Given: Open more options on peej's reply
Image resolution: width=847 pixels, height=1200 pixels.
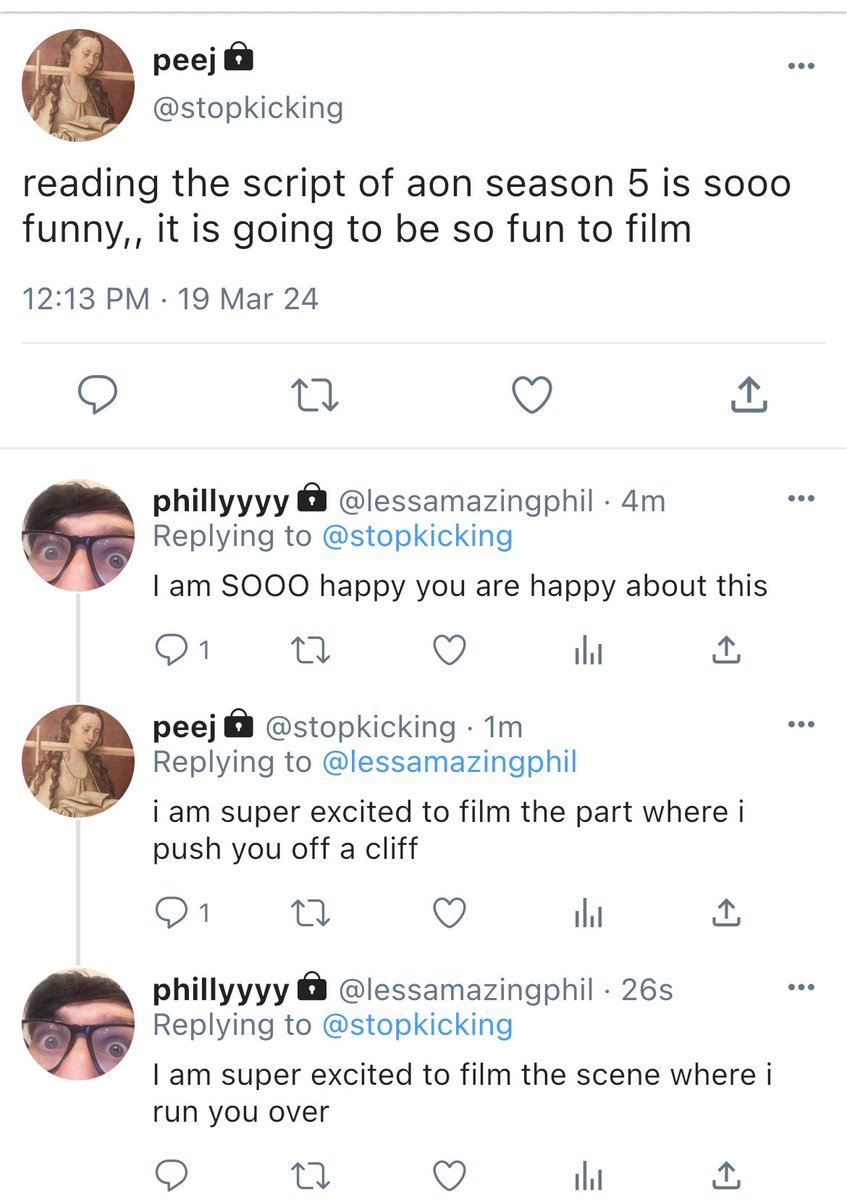Looking at the screenshot, I should pos(800,725).
